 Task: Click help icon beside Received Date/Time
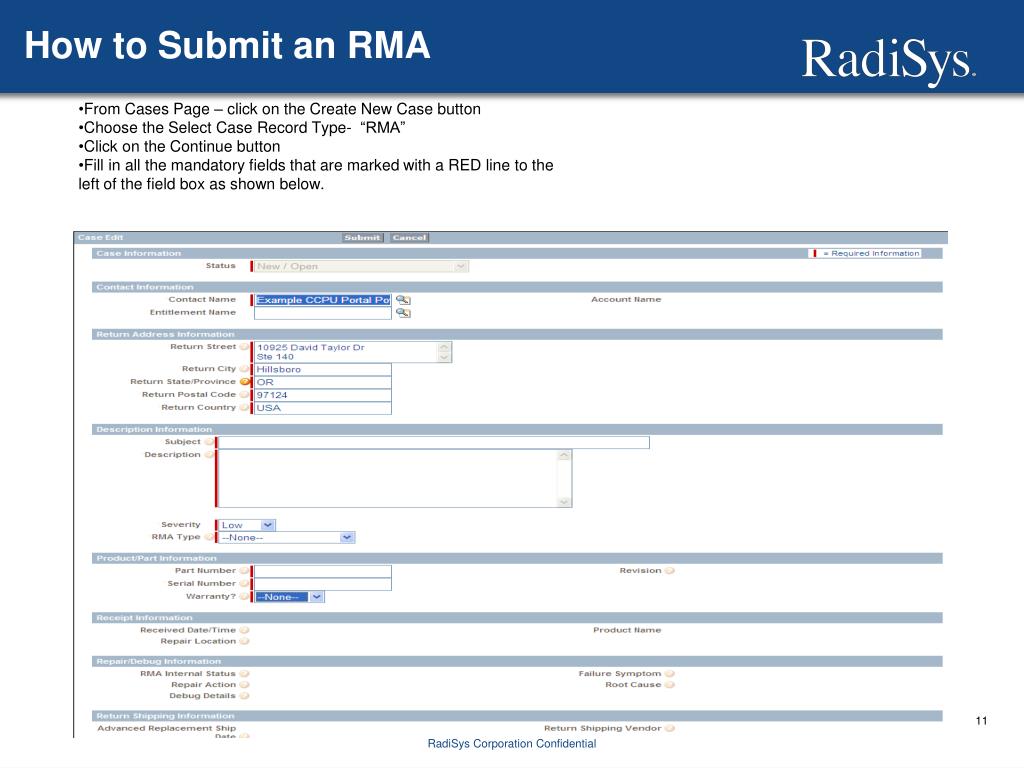click(244, 630)
